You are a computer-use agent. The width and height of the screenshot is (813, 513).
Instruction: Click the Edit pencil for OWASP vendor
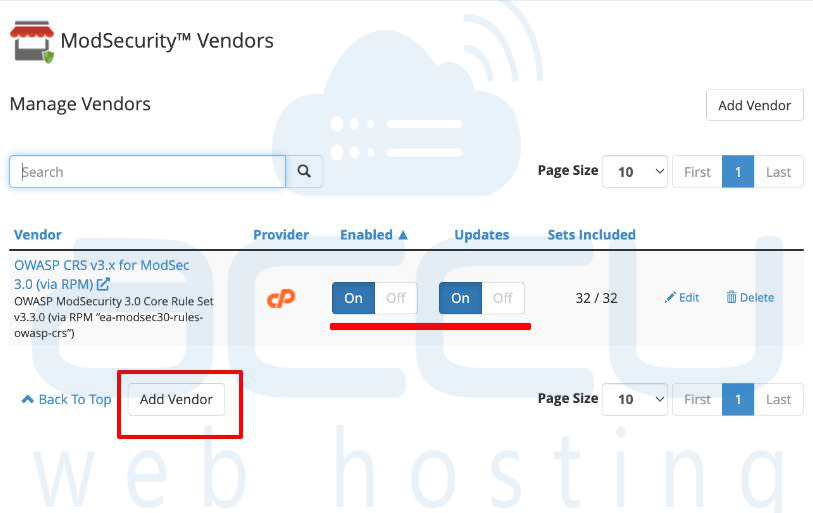click(682, 297)
